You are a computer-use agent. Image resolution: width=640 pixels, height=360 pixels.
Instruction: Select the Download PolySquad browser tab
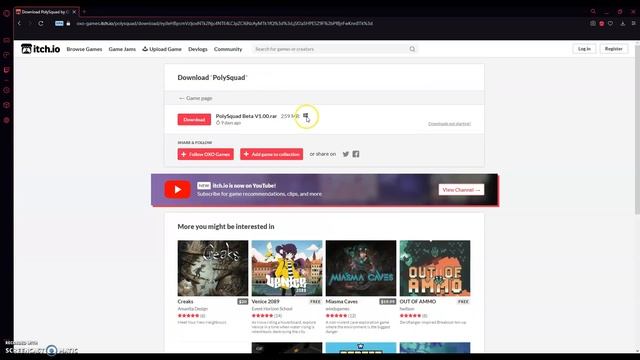(x=47, y=12)
